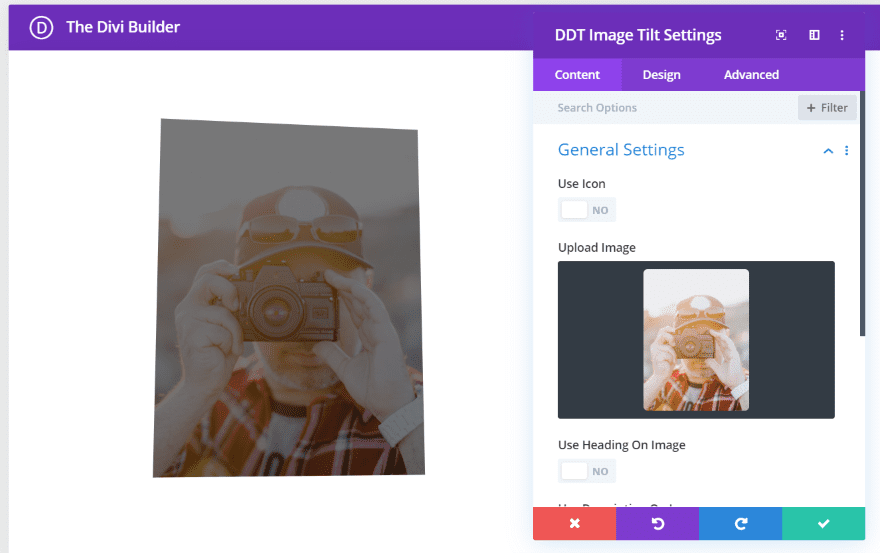Click the Search Options field

pyautogui.click(x=668, y=108)
